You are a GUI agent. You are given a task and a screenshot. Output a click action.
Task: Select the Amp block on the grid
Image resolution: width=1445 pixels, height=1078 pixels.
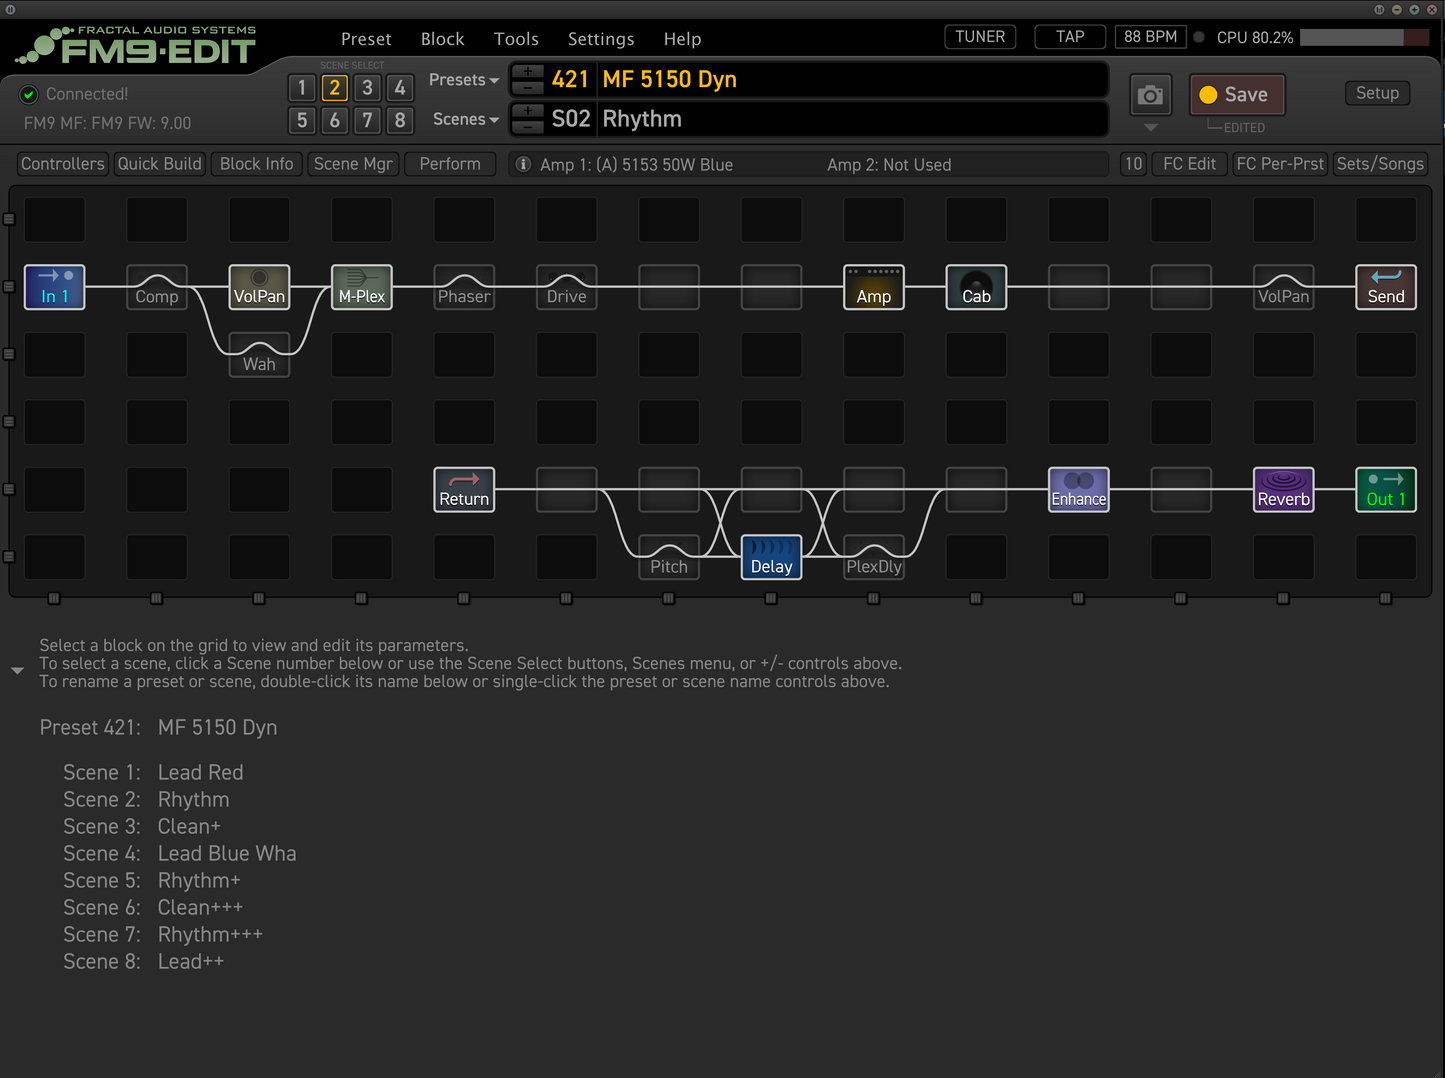873,287
